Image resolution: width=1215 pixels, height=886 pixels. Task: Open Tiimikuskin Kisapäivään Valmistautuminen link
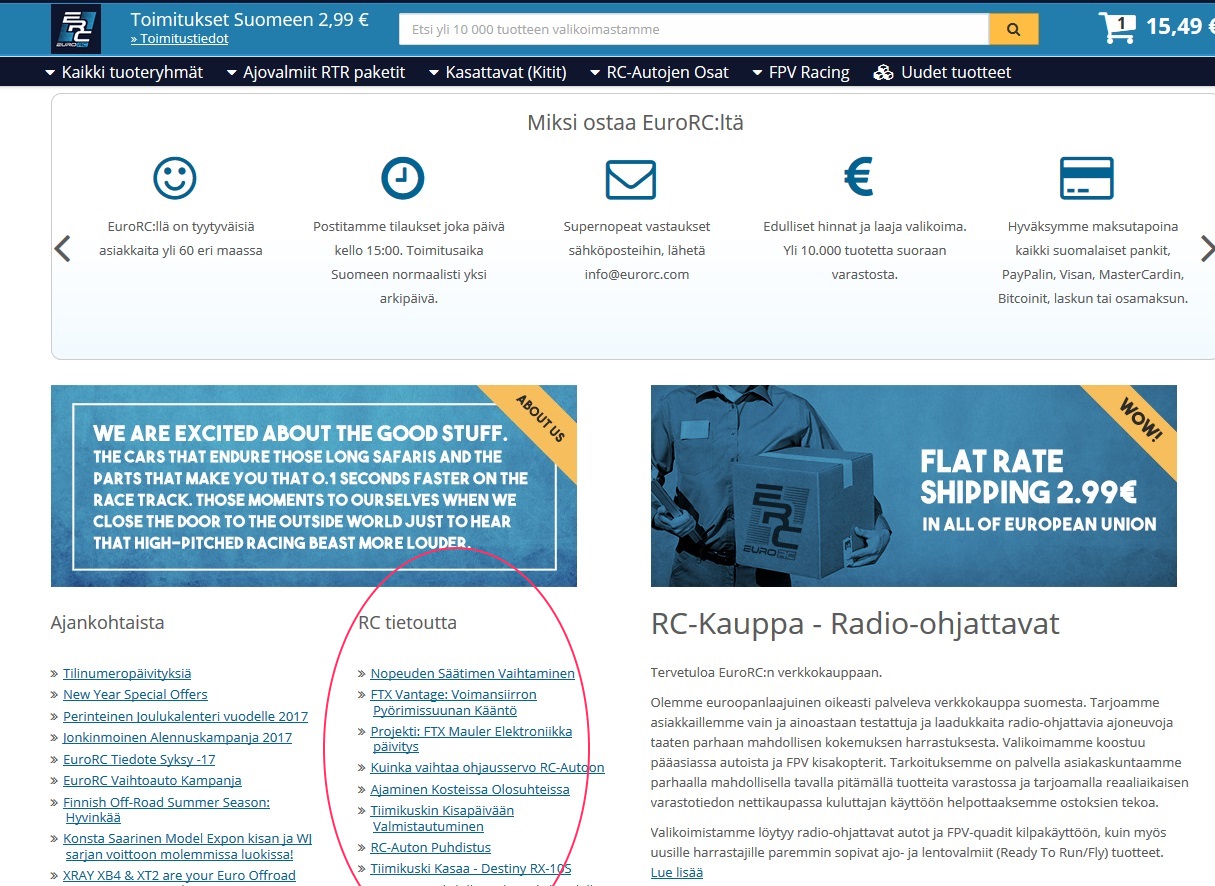pyautogui.click(x=442, y=818)
